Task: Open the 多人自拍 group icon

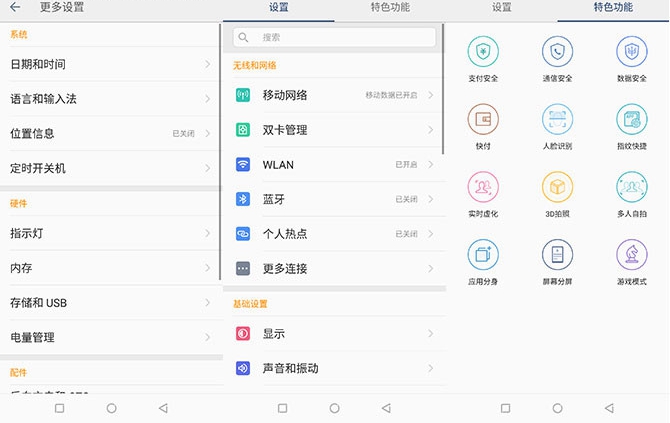Action: (632, 187)
